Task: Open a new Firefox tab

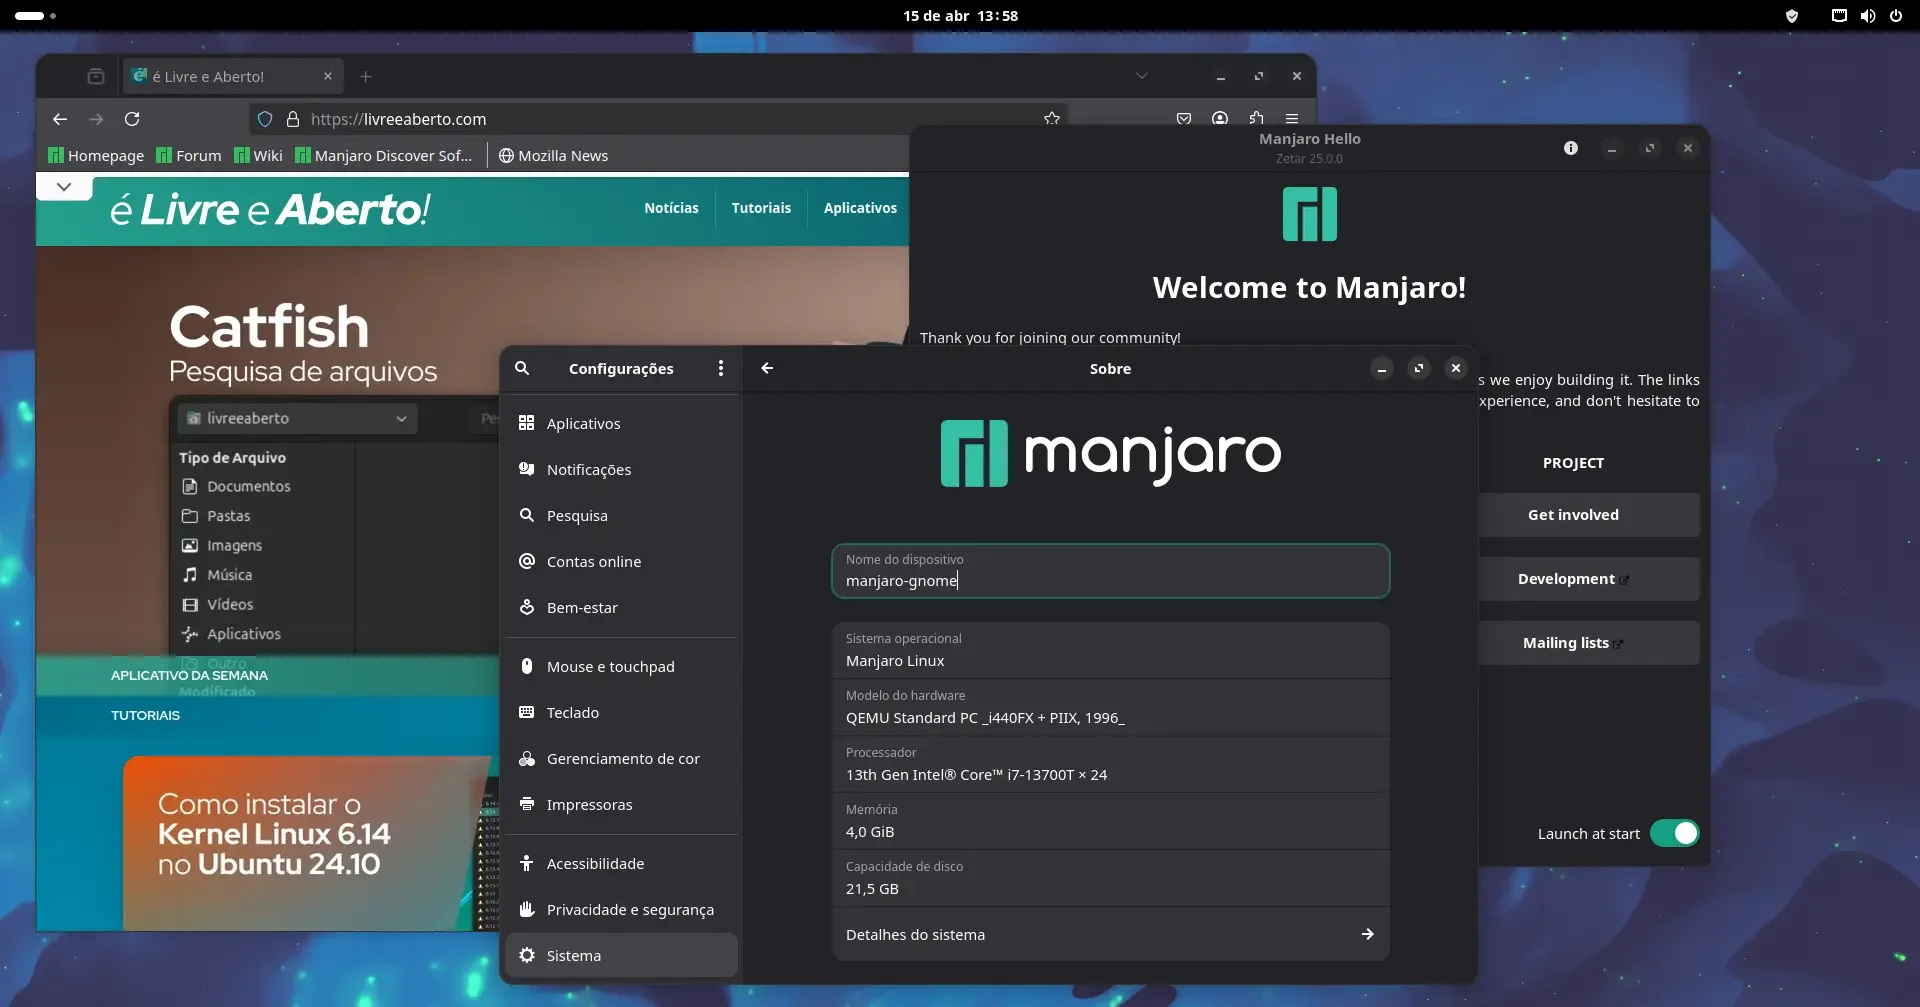Action: pos(366,76)
